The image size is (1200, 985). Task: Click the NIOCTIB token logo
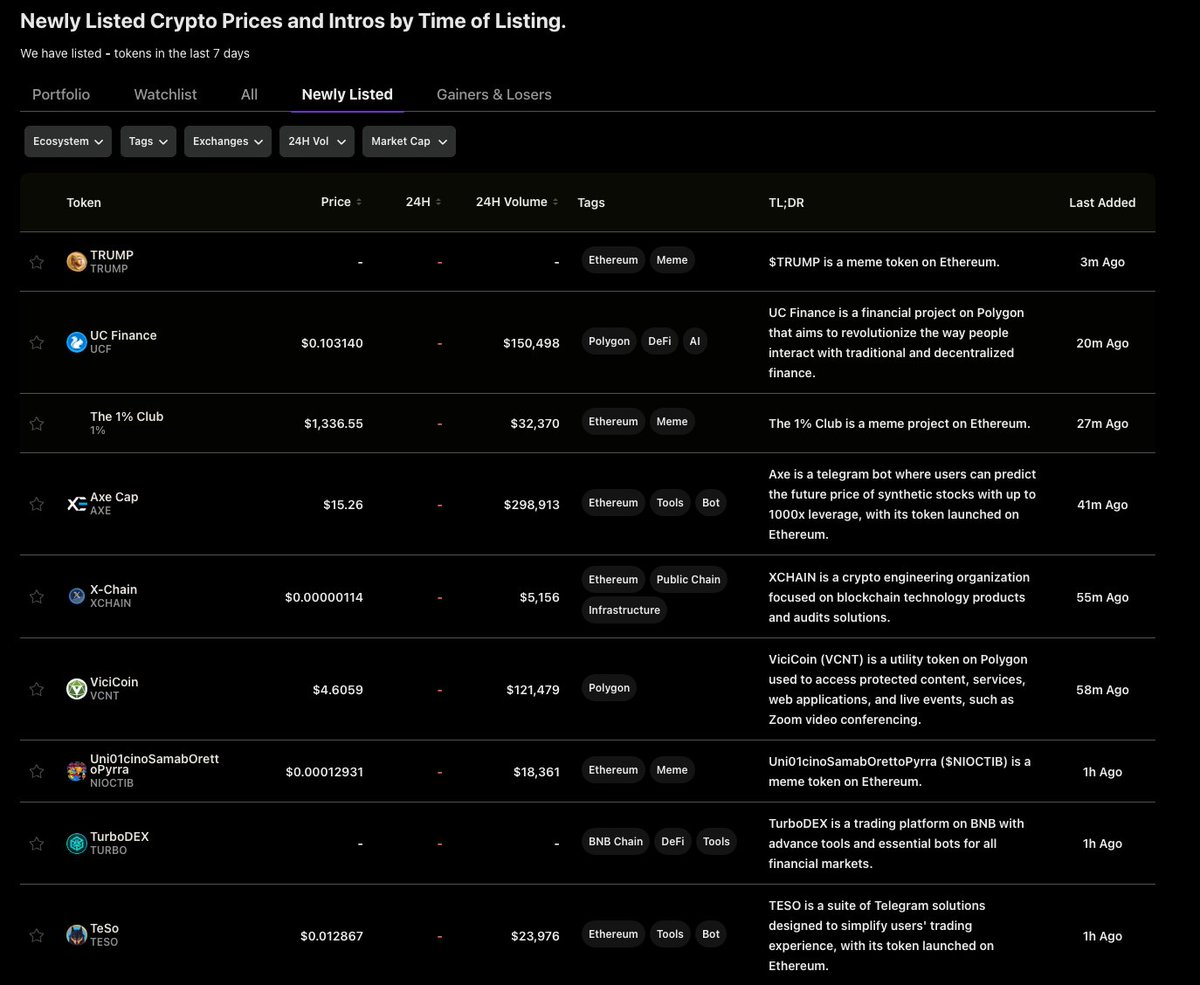tap(76, 771)
